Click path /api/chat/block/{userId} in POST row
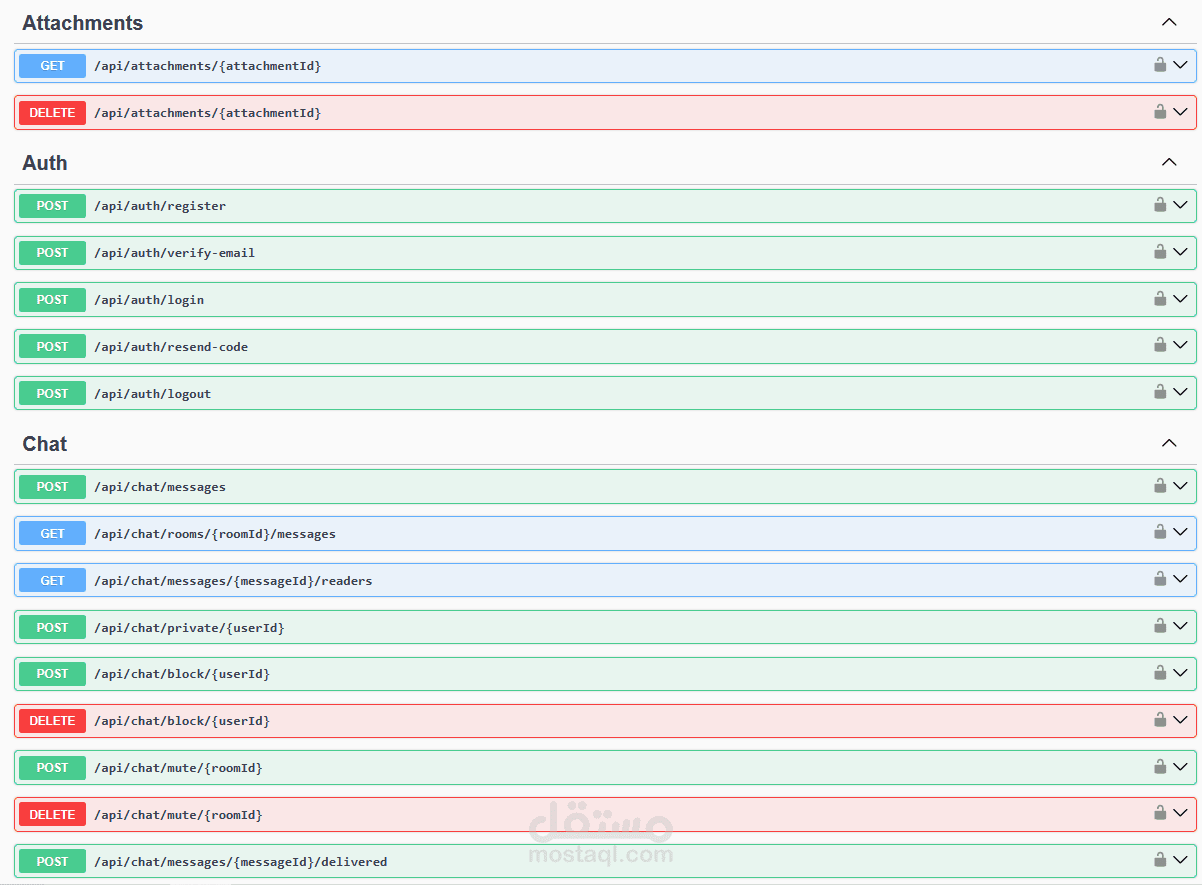This screenshot has height=885, width=1202. click(182, 674)
